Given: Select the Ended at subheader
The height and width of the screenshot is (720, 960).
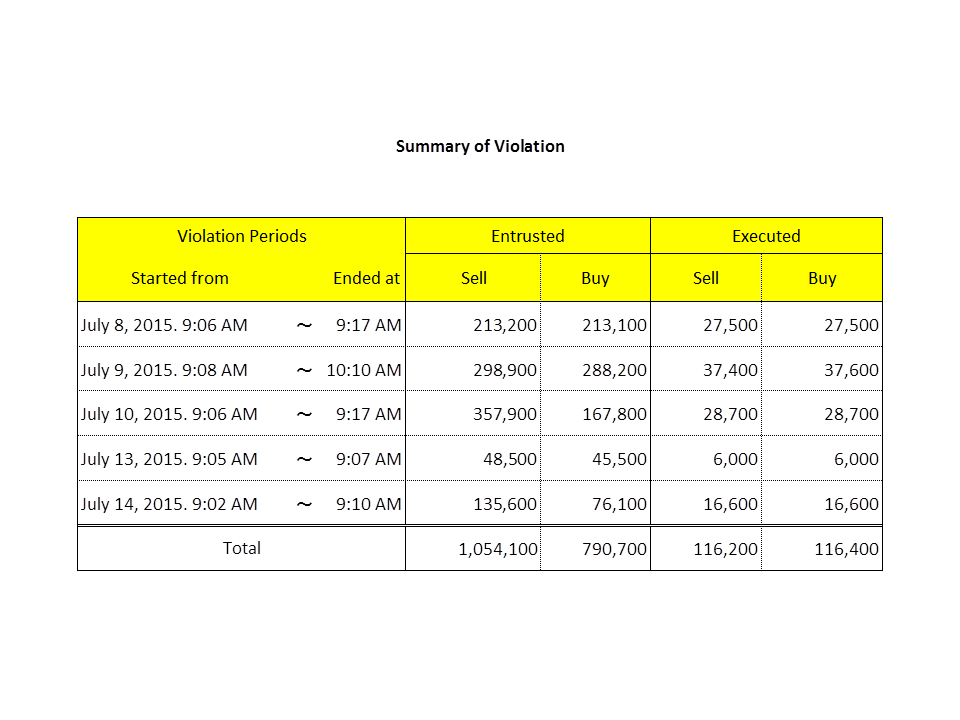Looking at the screenshot, I should [x=367, y=278].
